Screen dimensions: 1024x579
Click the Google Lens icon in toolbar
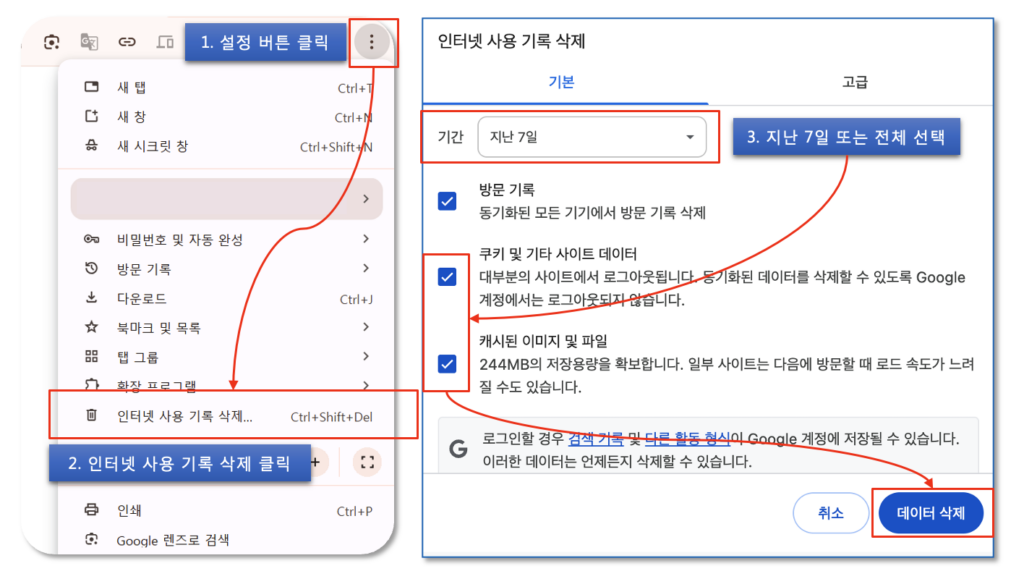pos(52,42)
